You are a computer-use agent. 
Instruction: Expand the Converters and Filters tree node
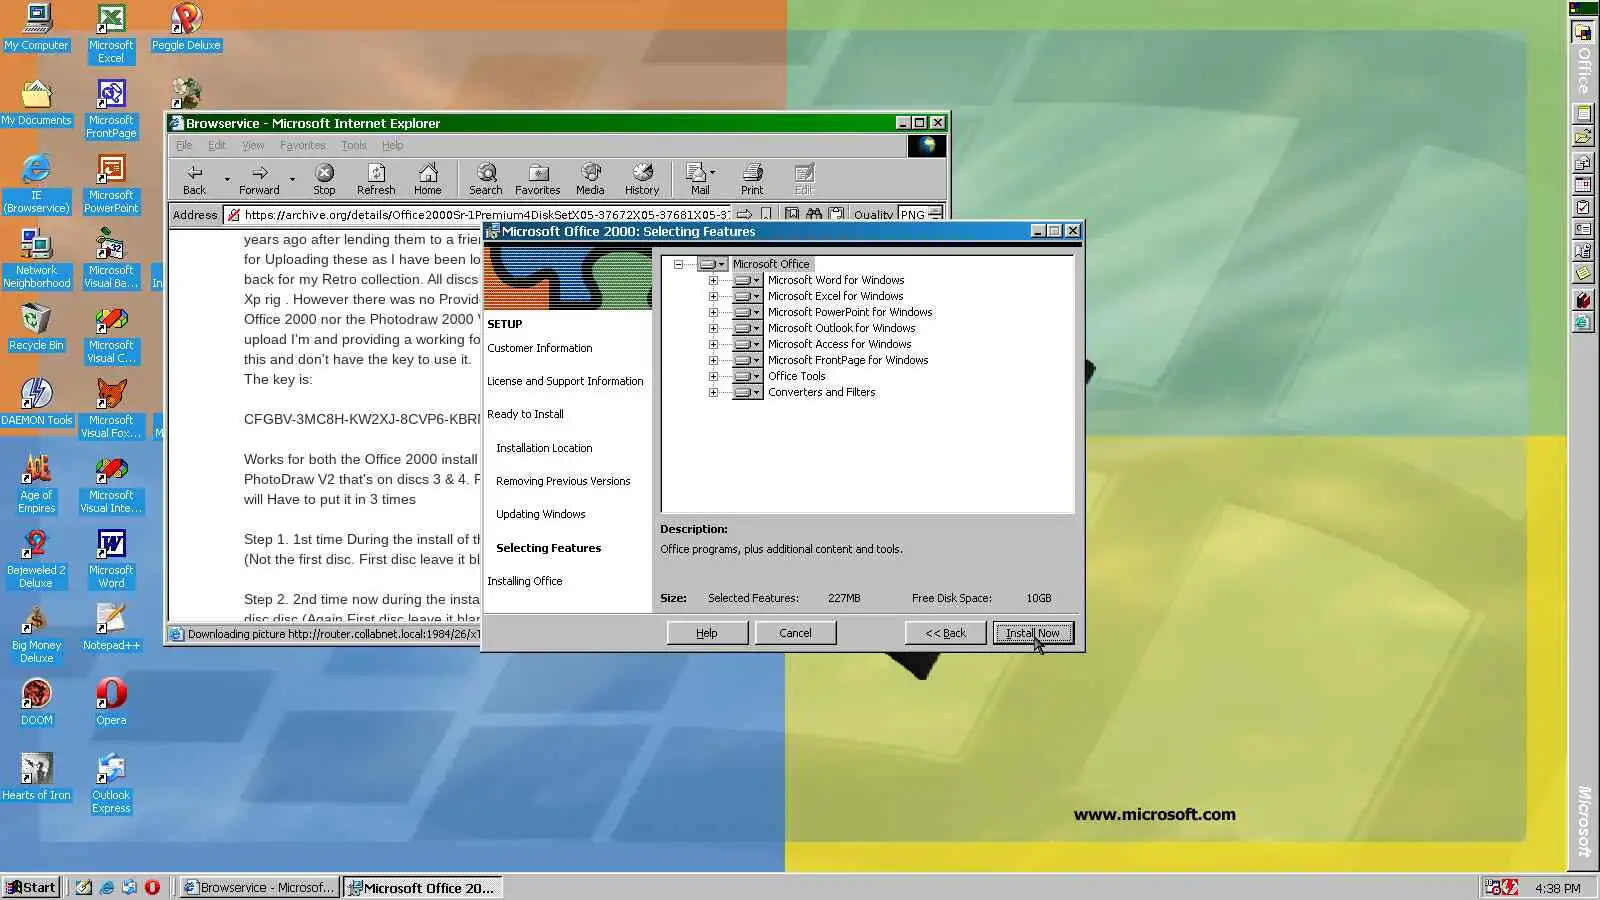pyautogui.click(x=713, y=392)
